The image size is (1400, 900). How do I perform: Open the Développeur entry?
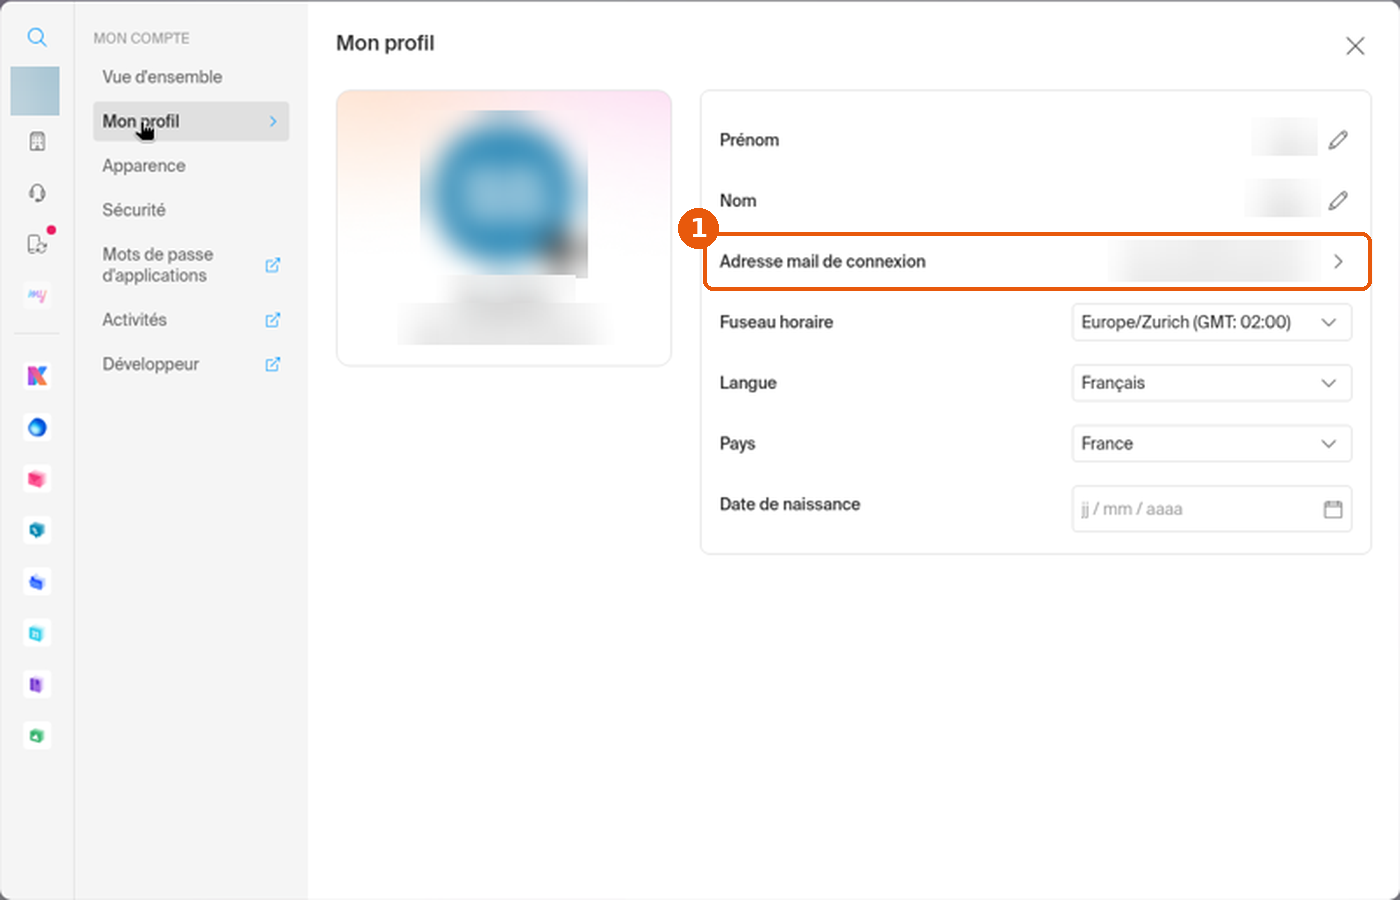(x=151, y=364)
